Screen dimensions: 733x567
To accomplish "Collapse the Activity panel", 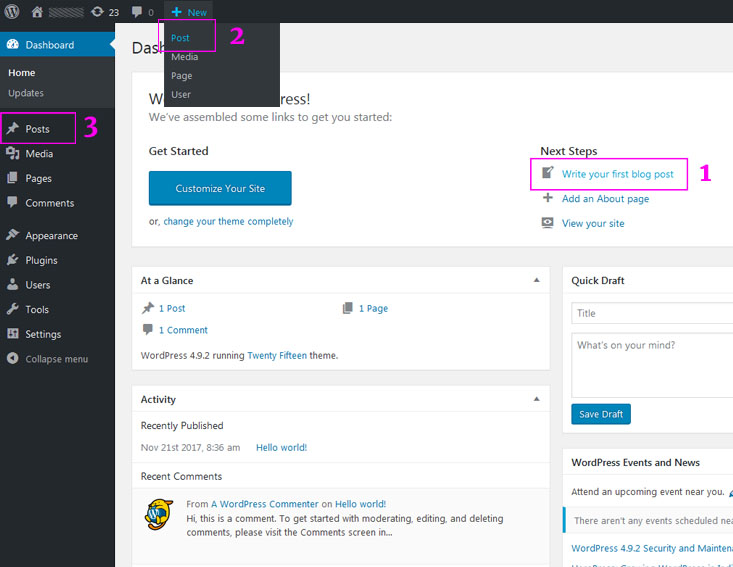I will [537, 399].
